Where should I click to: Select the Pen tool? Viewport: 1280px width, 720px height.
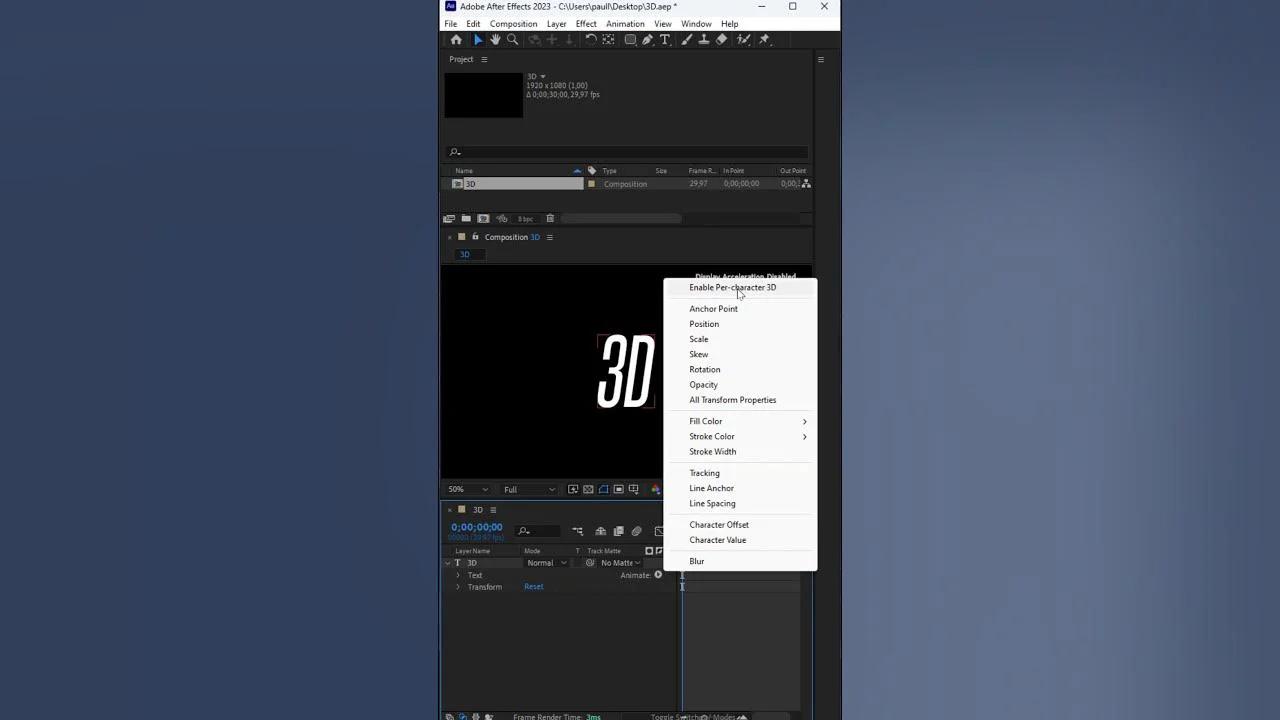click(x=647, y=40)
